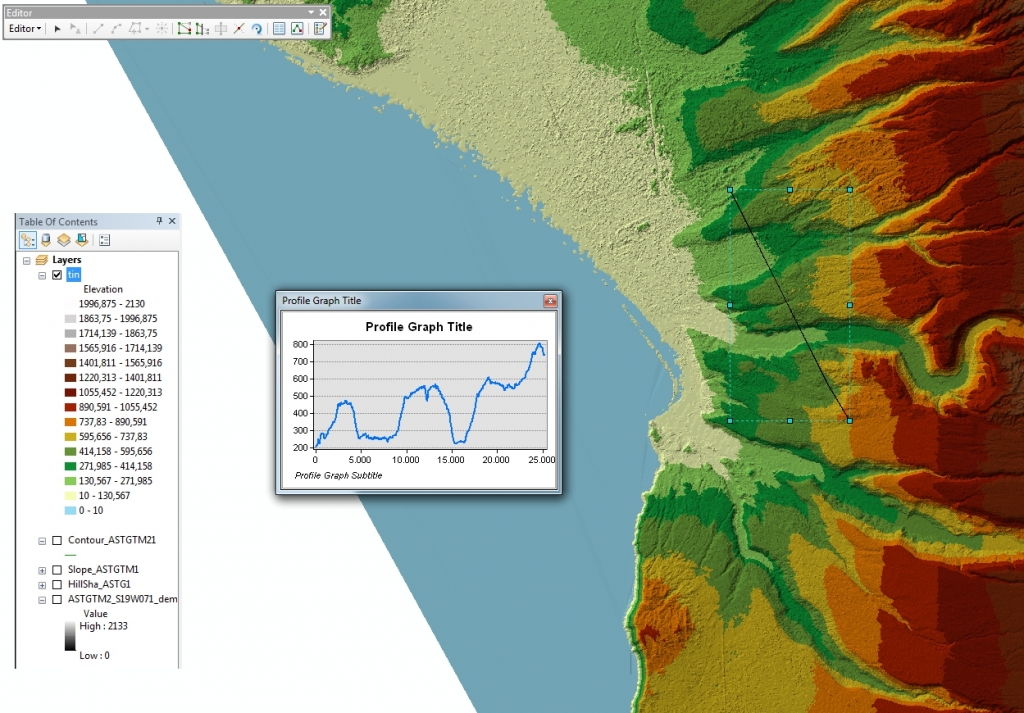Select the Profile Graph Title text

tap(417, 327)
